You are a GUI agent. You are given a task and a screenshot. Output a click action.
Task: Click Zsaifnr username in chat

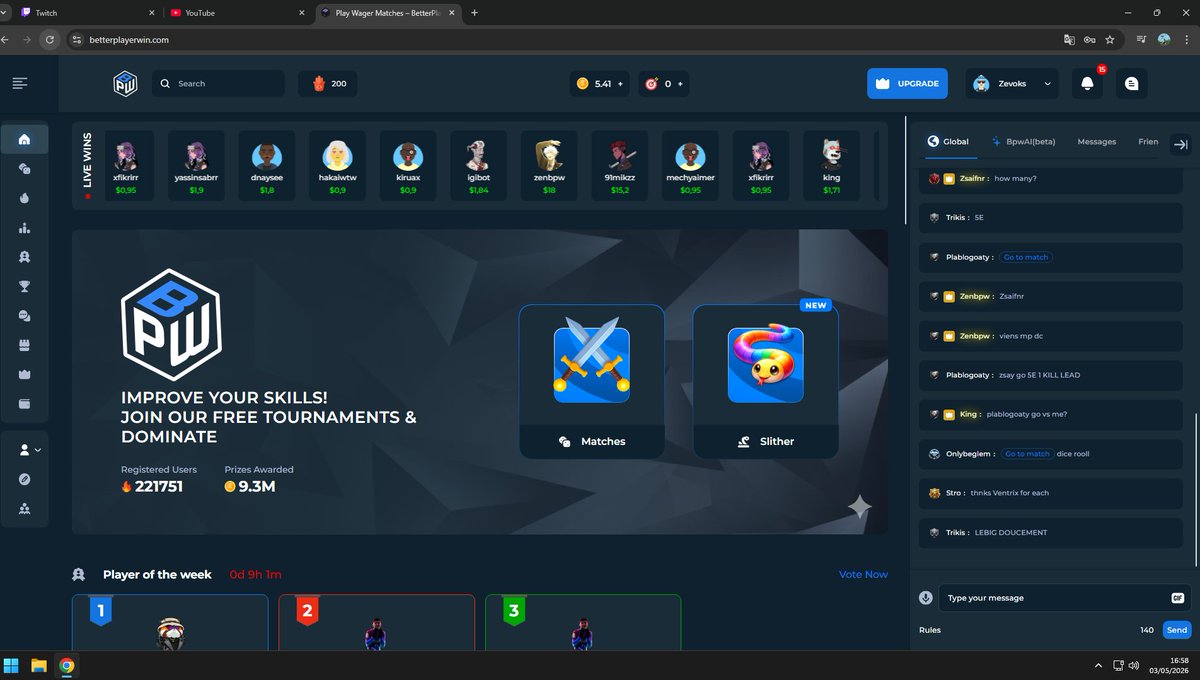click(972, 178)
